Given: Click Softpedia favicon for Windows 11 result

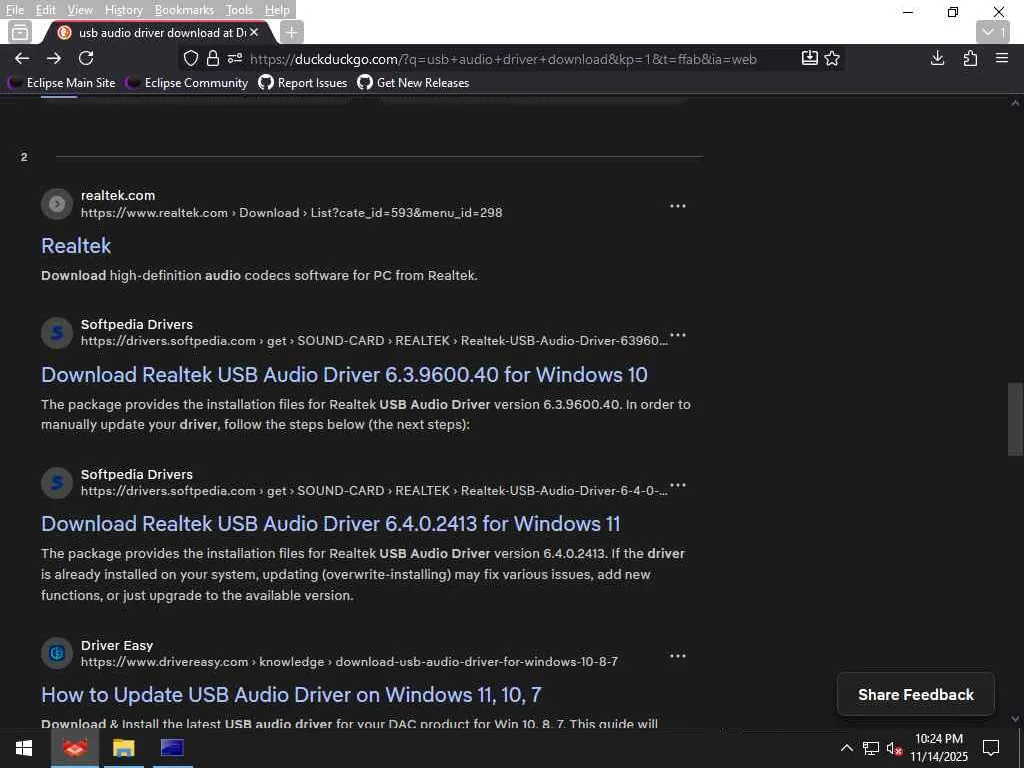Looking at the screenshot, I should coord(57,483).
